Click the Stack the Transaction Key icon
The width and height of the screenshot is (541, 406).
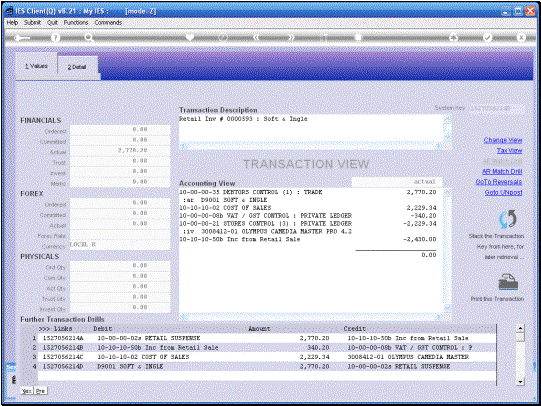[x=508, y=219]
